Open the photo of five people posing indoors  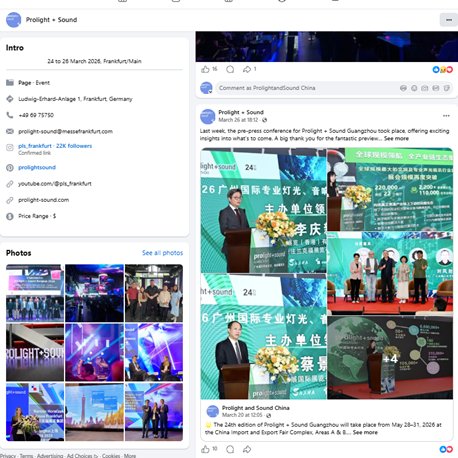pos(154,293)
